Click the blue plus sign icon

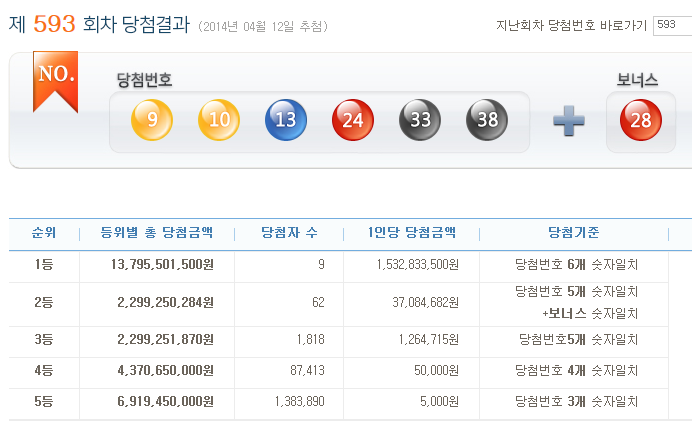click(x=569, y=120)
